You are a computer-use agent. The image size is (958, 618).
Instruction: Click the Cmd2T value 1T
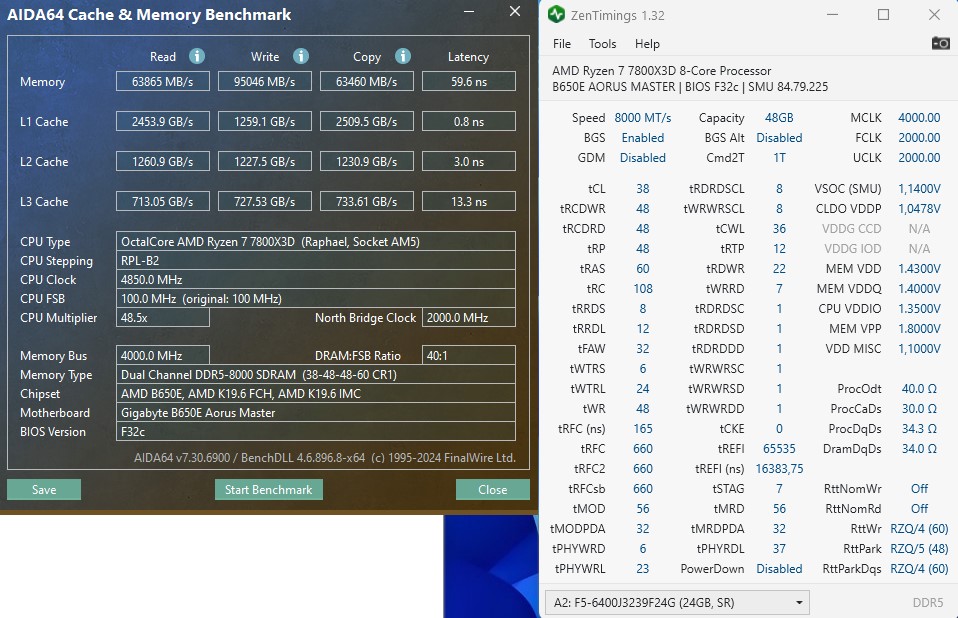(x=779, y=158)
